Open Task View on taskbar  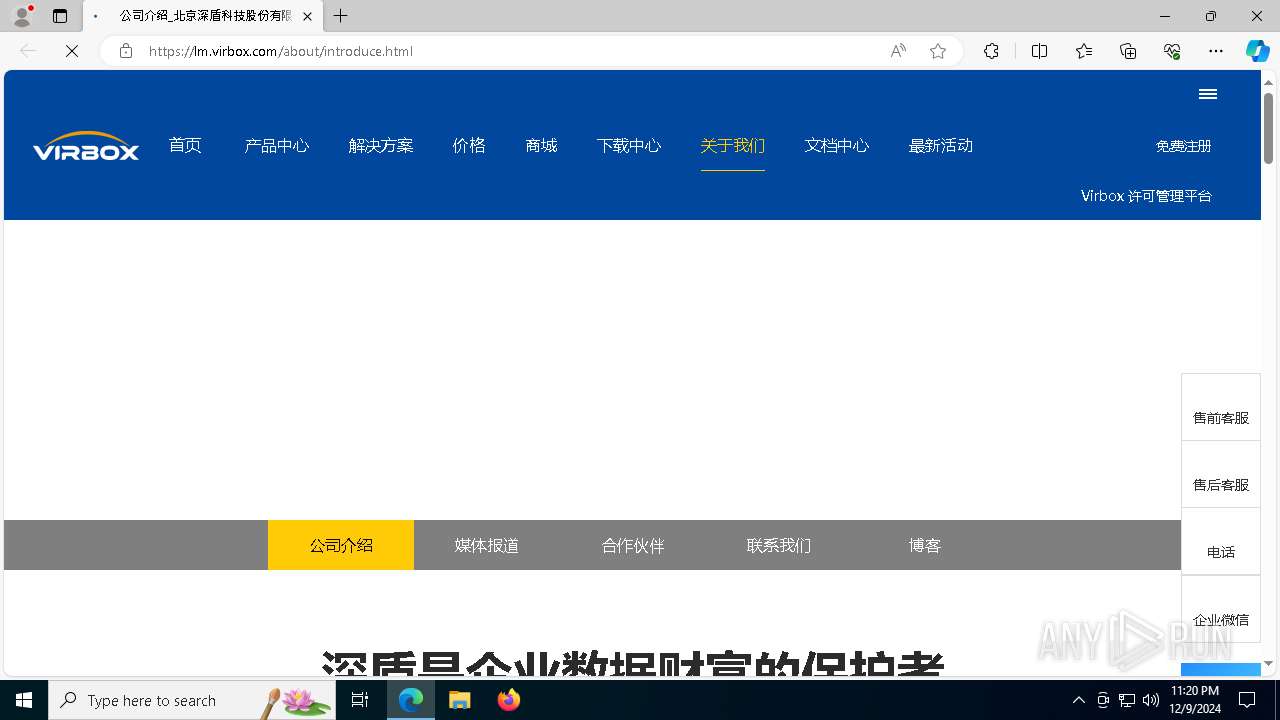[360, 700]
